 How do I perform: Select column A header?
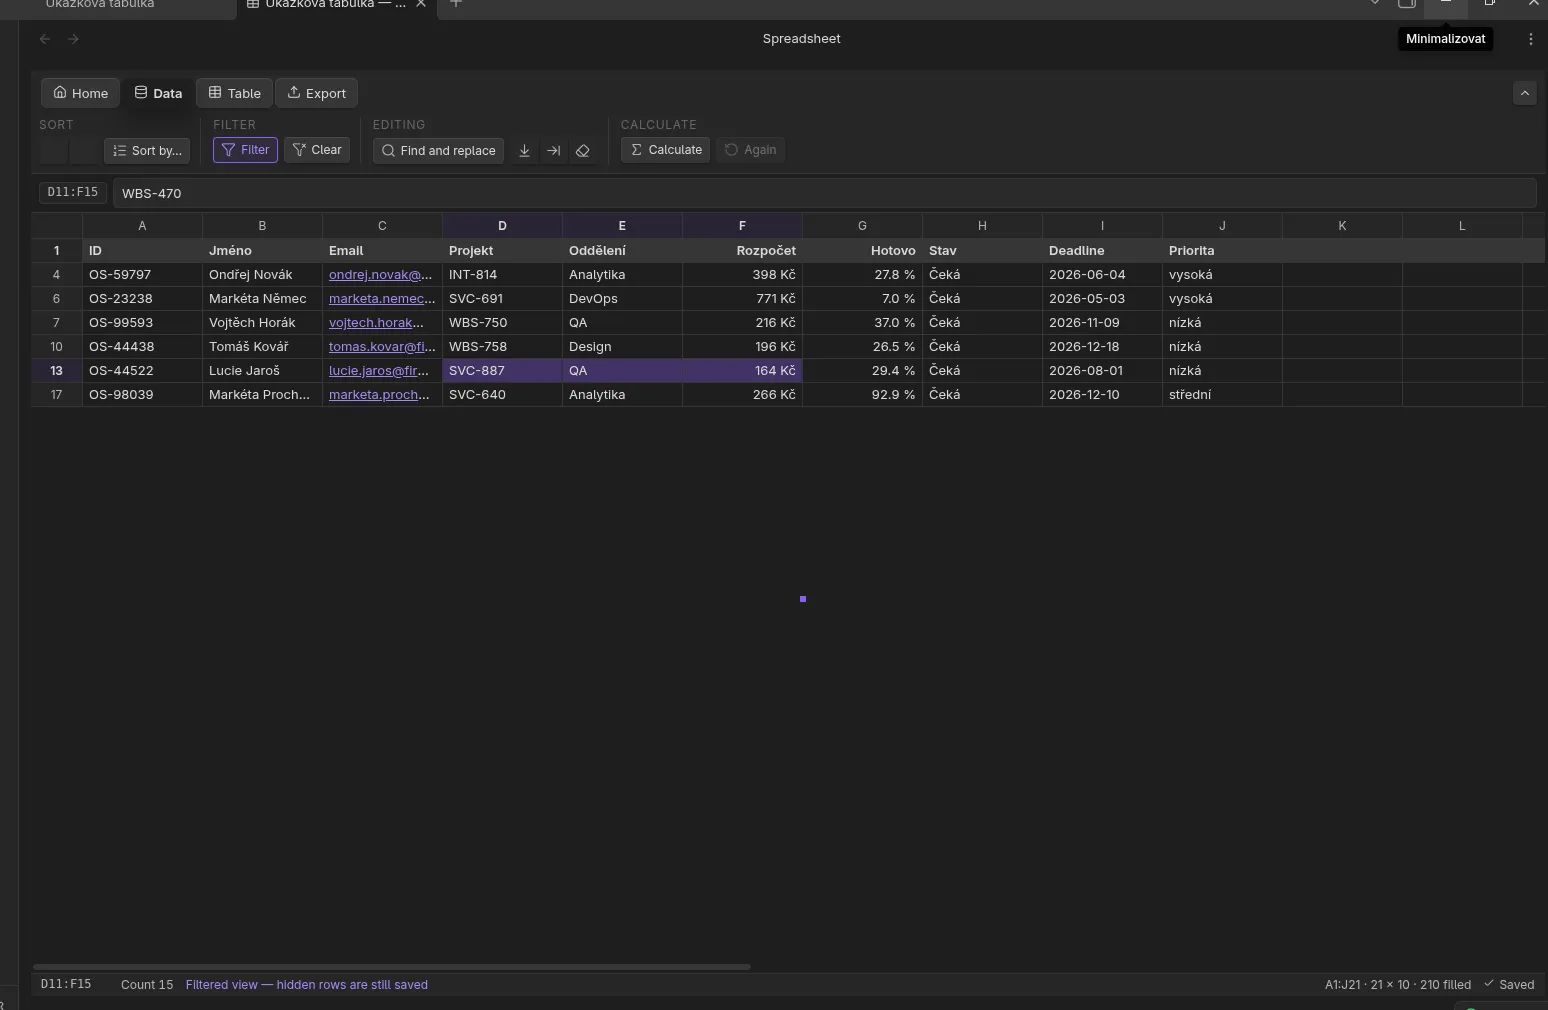[x=142, y=226]
